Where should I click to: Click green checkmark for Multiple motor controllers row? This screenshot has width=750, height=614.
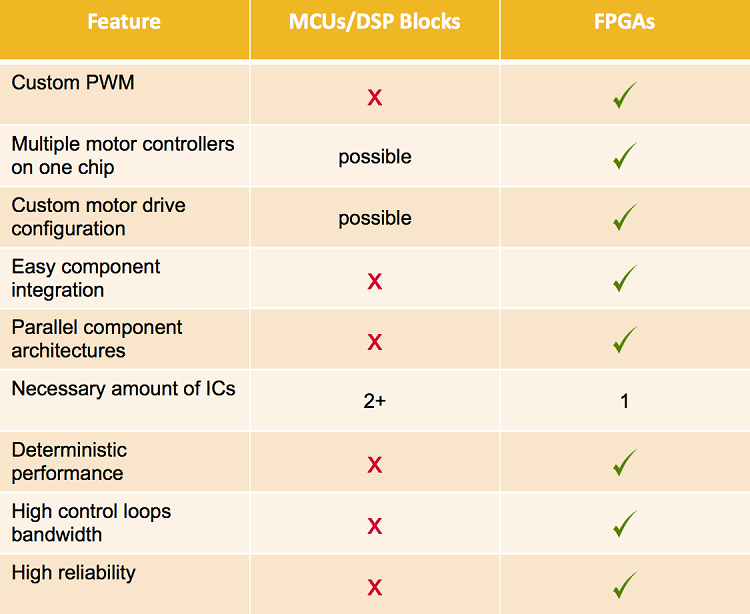click(x=625, y=156)
